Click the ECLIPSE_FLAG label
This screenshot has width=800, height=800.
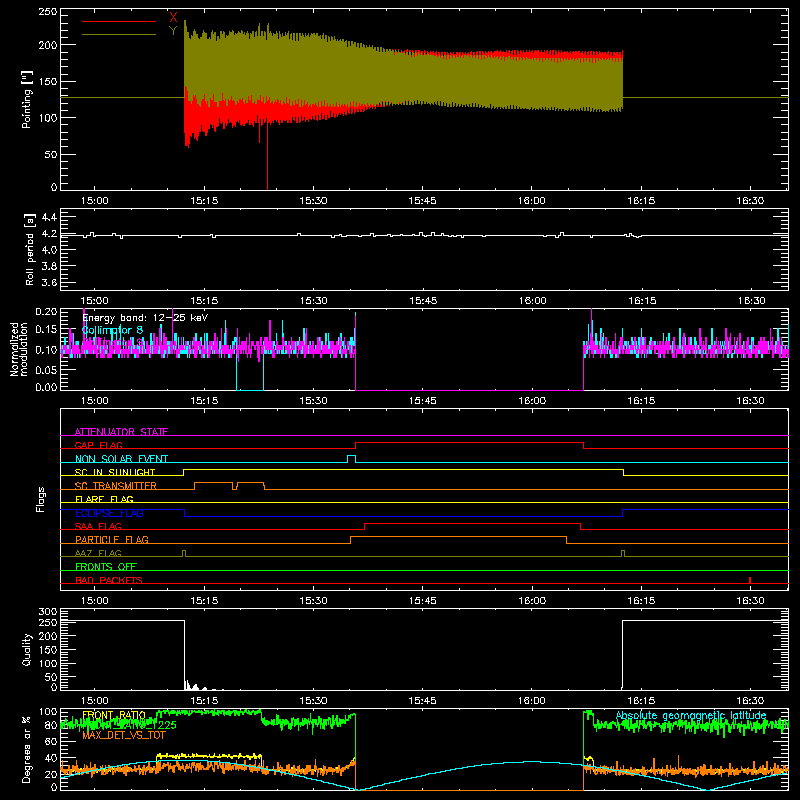pos(109,513)
